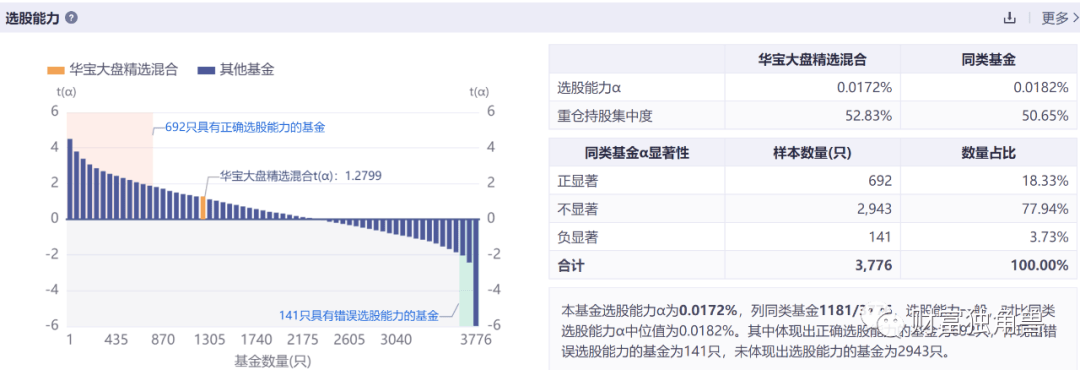The image size is (1080, 370).
Task: Click the download icon at top right
Action: coord(1010,19)
